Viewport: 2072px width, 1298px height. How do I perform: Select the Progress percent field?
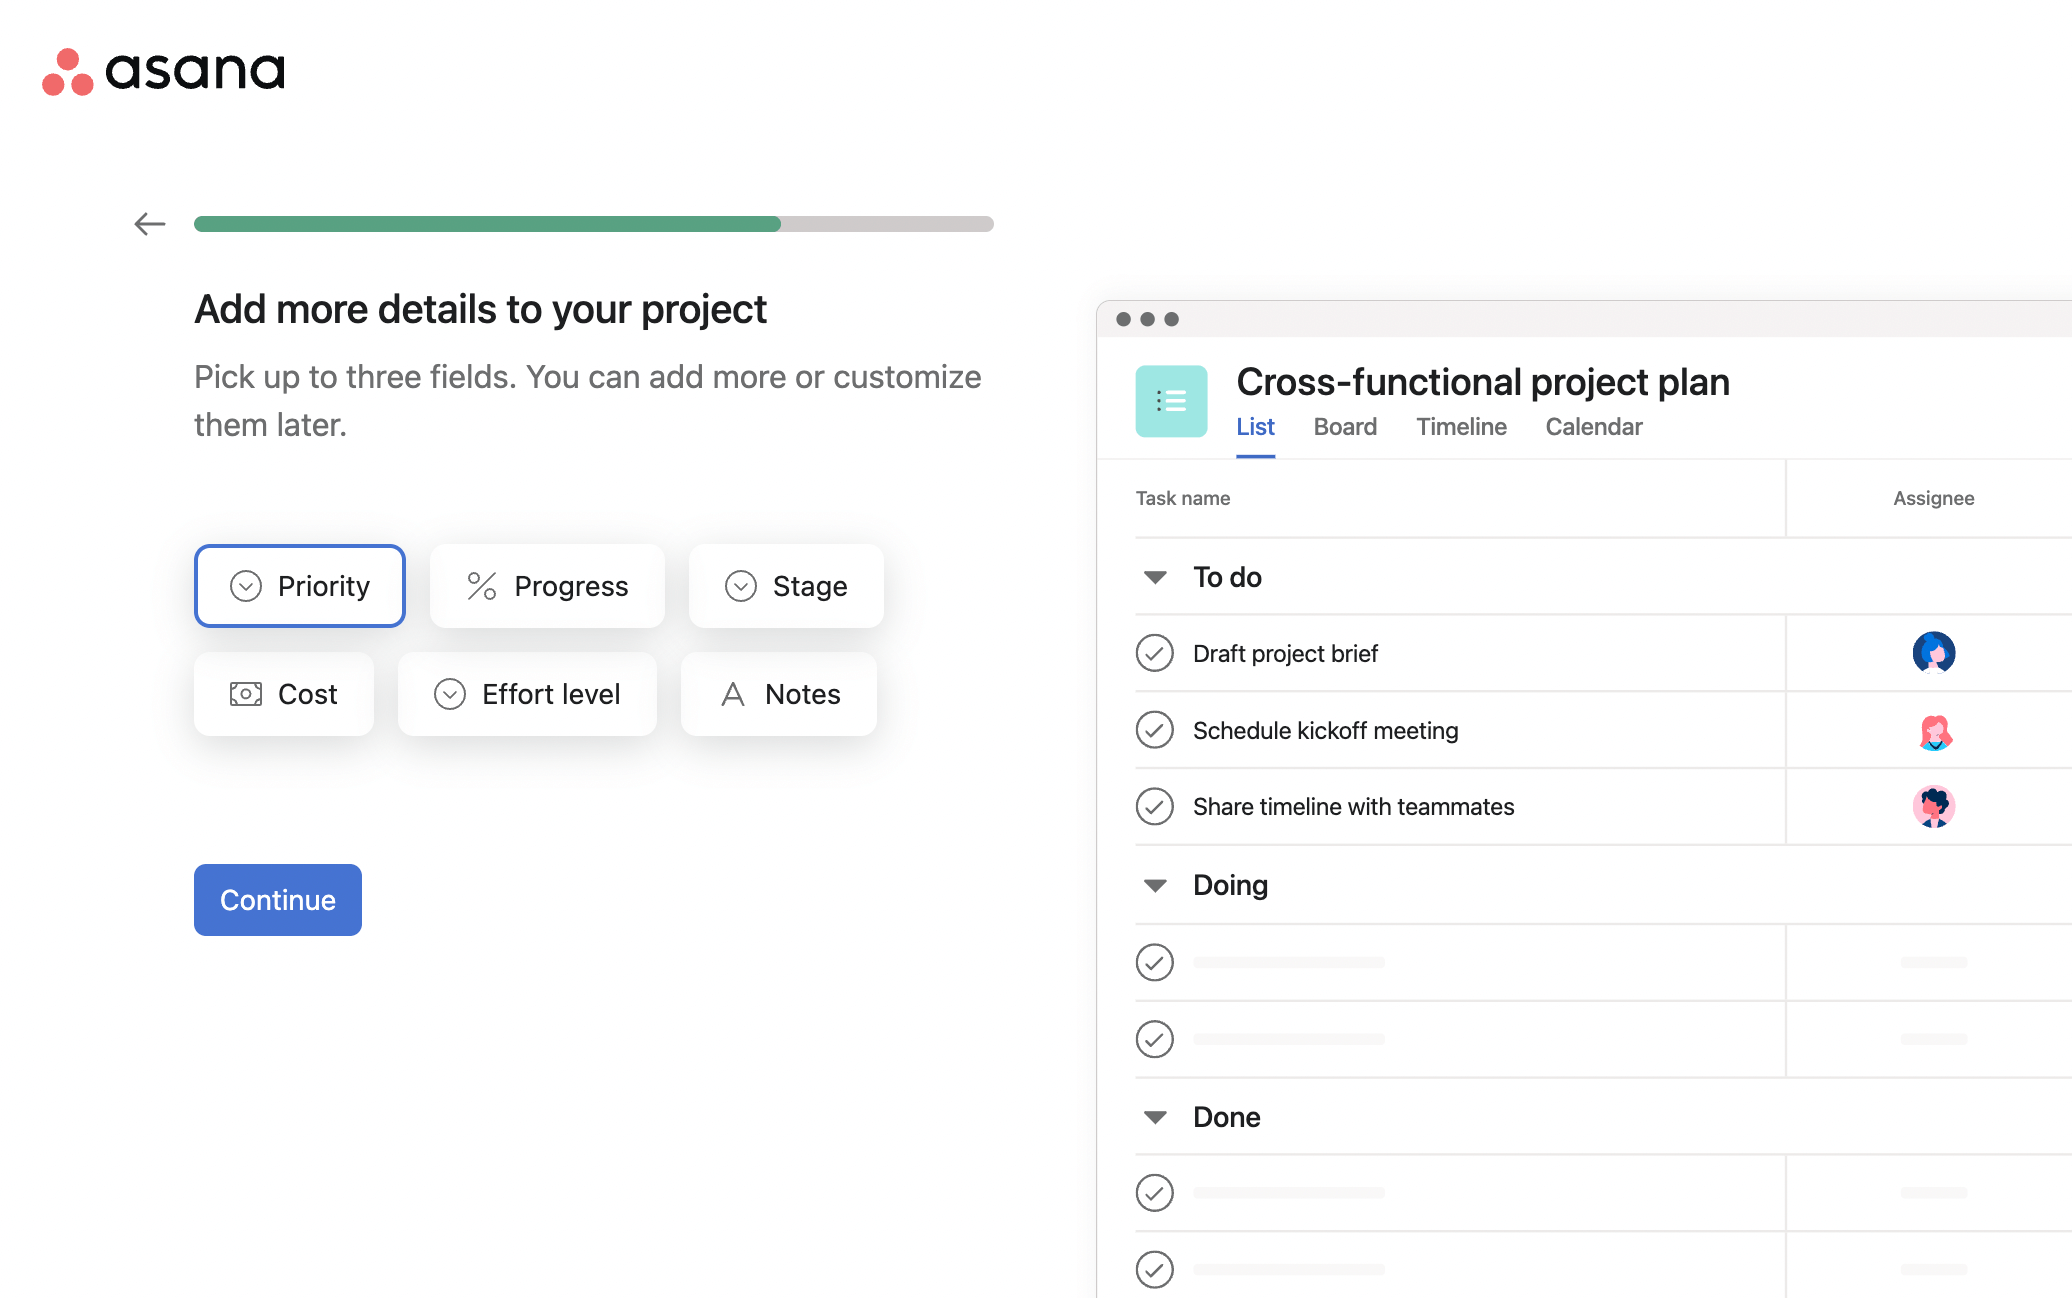547,586
